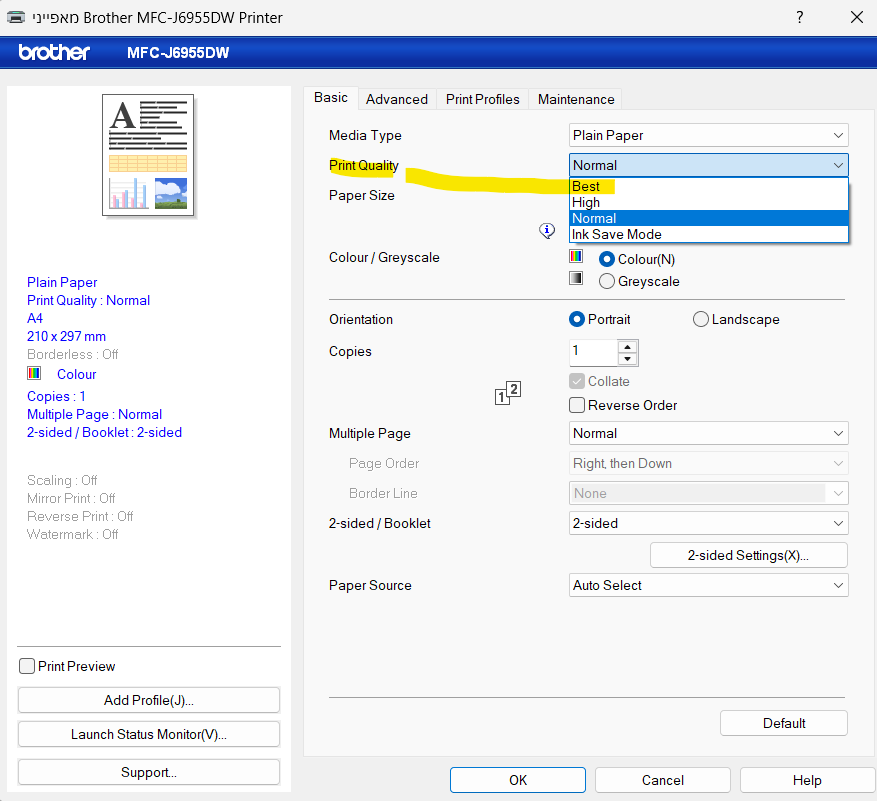877x801 pixels.
Task: Select the Greyscale radio button
Action: coord(606,281)
